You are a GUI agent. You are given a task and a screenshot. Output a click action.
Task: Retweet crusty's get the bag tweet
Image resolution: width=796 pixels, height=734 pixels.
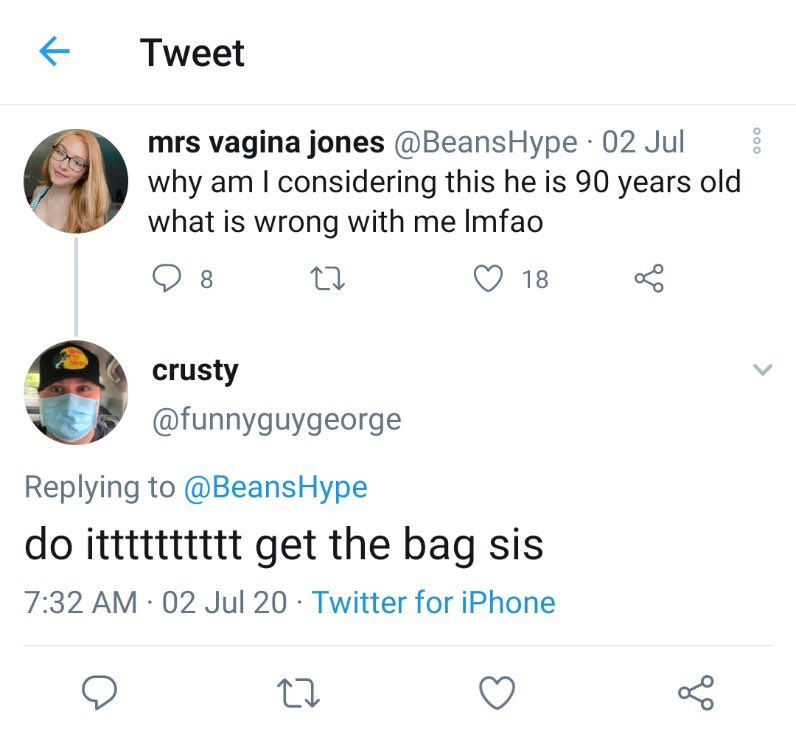point(298,693)
